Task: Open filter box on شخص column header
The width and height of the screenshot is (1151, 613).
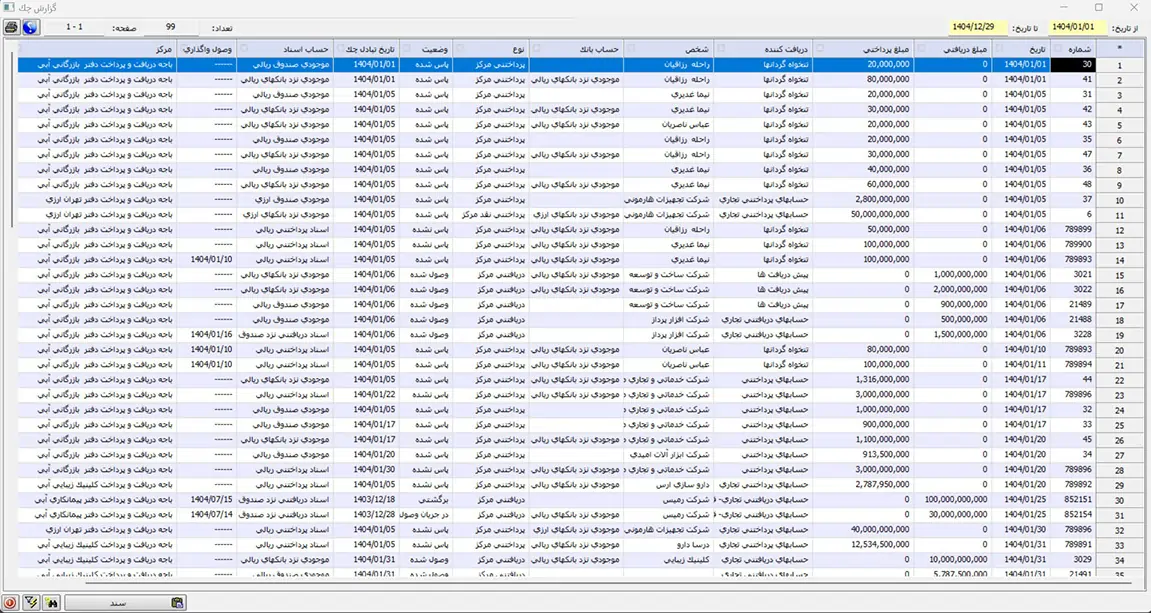Action: pyautogui.click(x=630, y=48)
